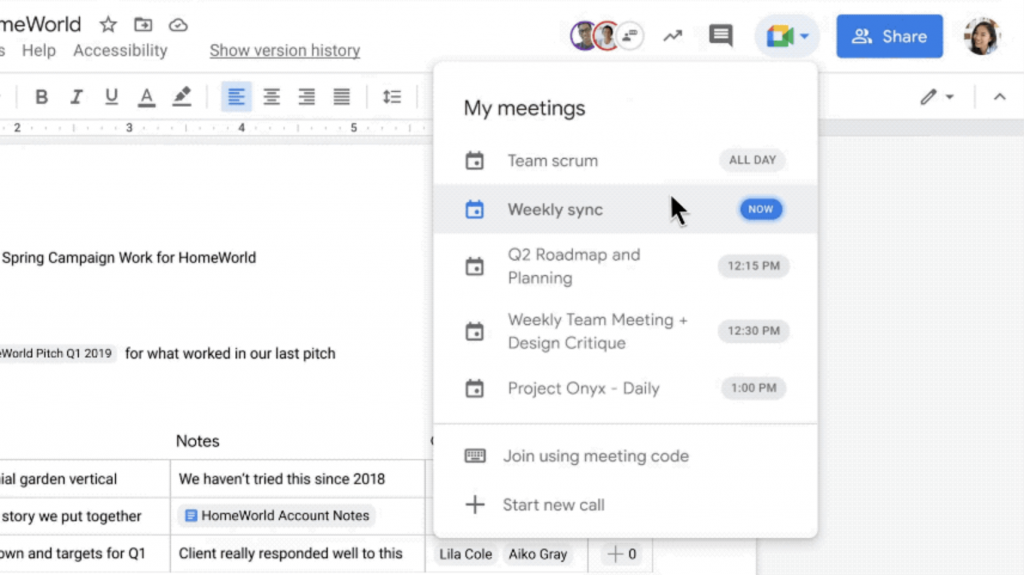Click the 12:30 PM time badge
This screenshot has width=1024, height=575.
[x=754, y=331]
